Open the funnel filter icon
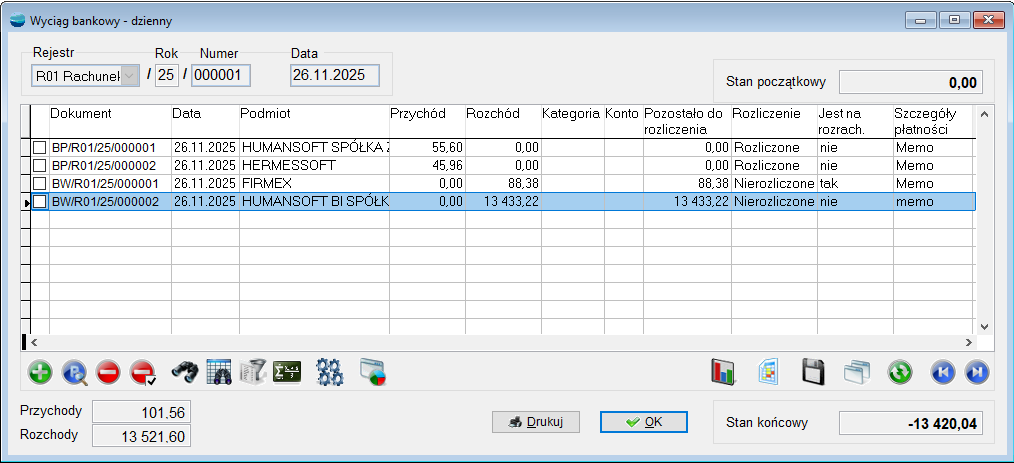Viewport: 1014px width, 463px height. [x=253, y=373]
